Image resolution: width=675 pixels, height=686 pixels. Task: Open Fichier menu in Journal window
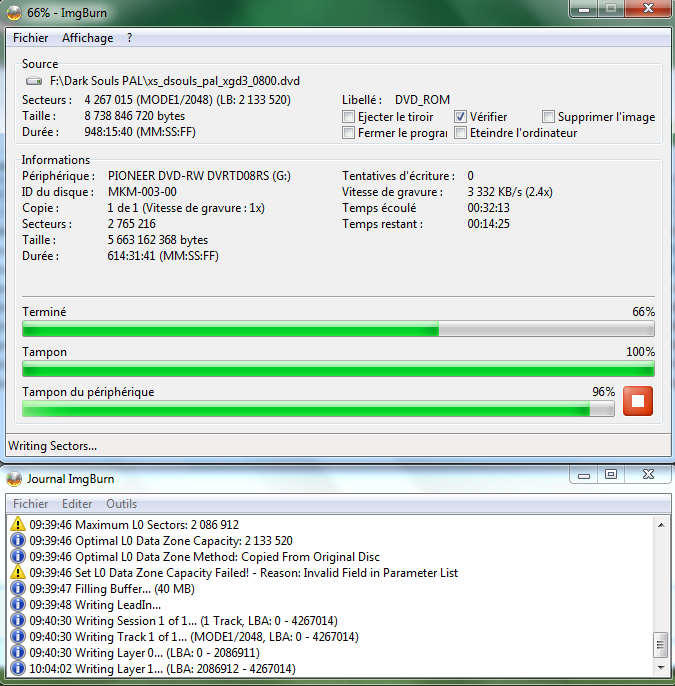31,504
